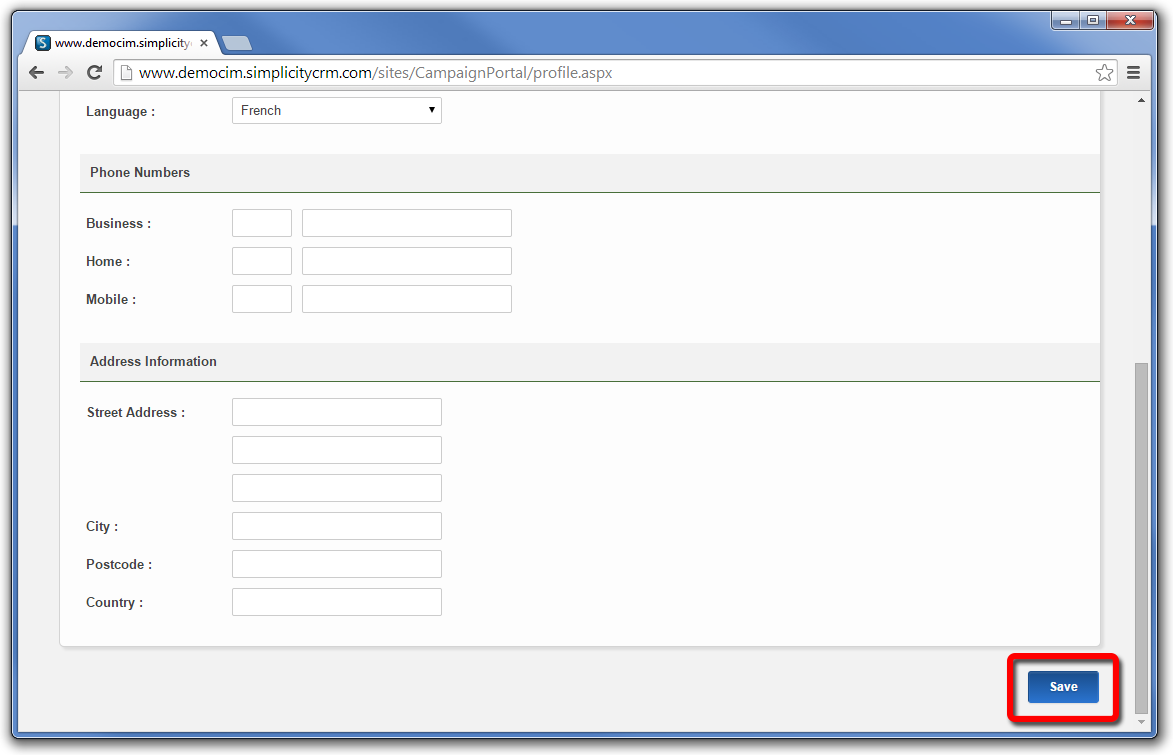Click the scrollbar up arrow

pyautogui.click(x=1141, y=100)
